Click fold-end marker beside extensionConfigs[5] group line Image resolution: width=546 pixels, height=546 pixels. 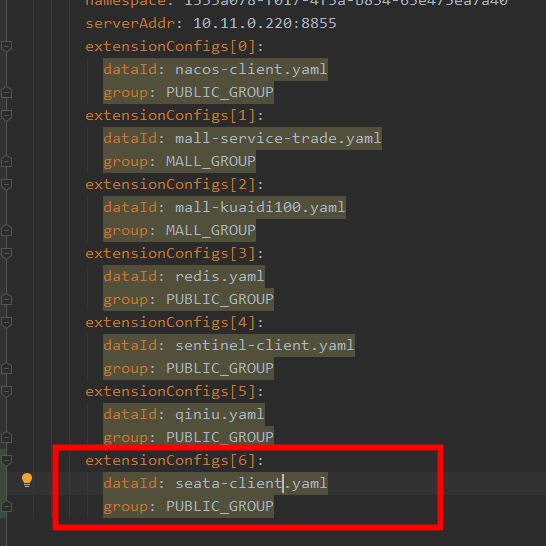tap(6, 437)
